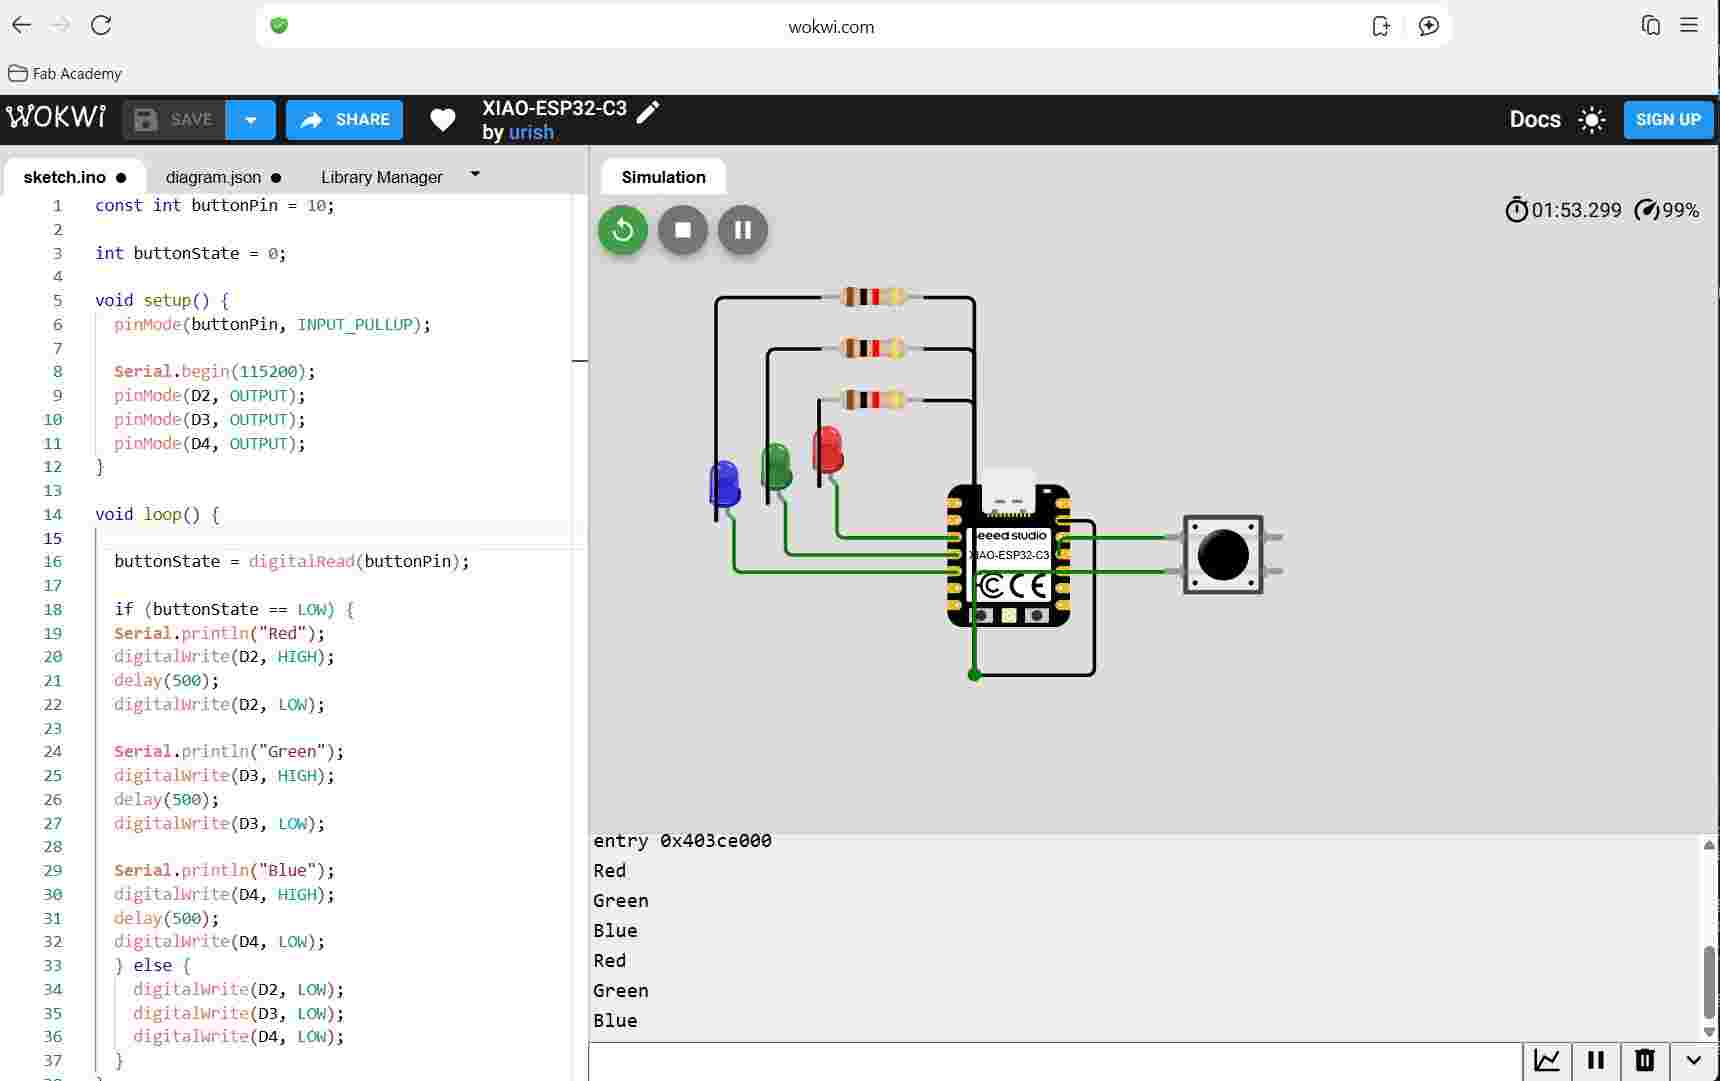Click line 1 'const int buttonPin = 10;'
Screen dimensions: 1720x1081
(215, 206)
